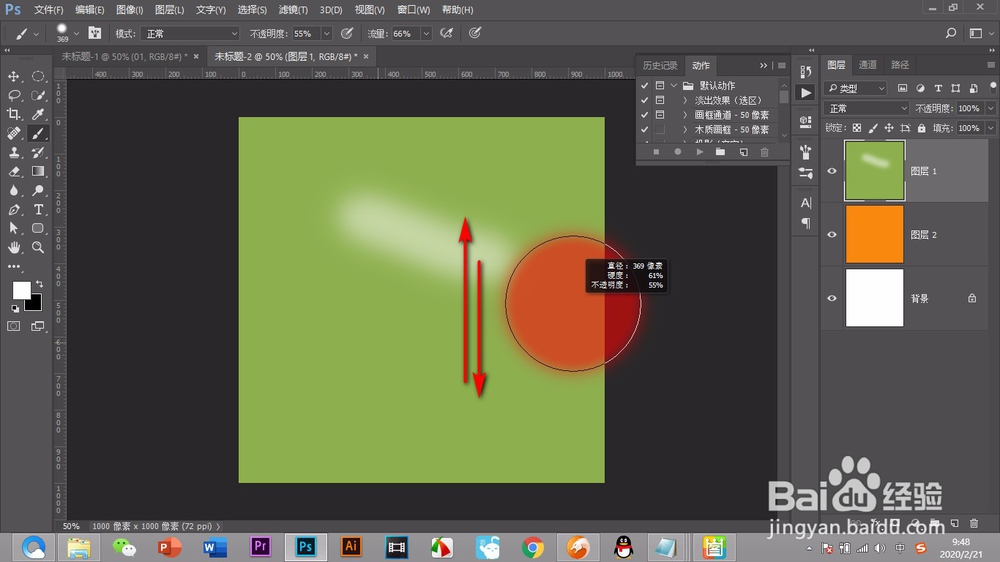Select the Healing Brush tool
Viewport: 1000px width, 562px height.
[x=13, y=133]
